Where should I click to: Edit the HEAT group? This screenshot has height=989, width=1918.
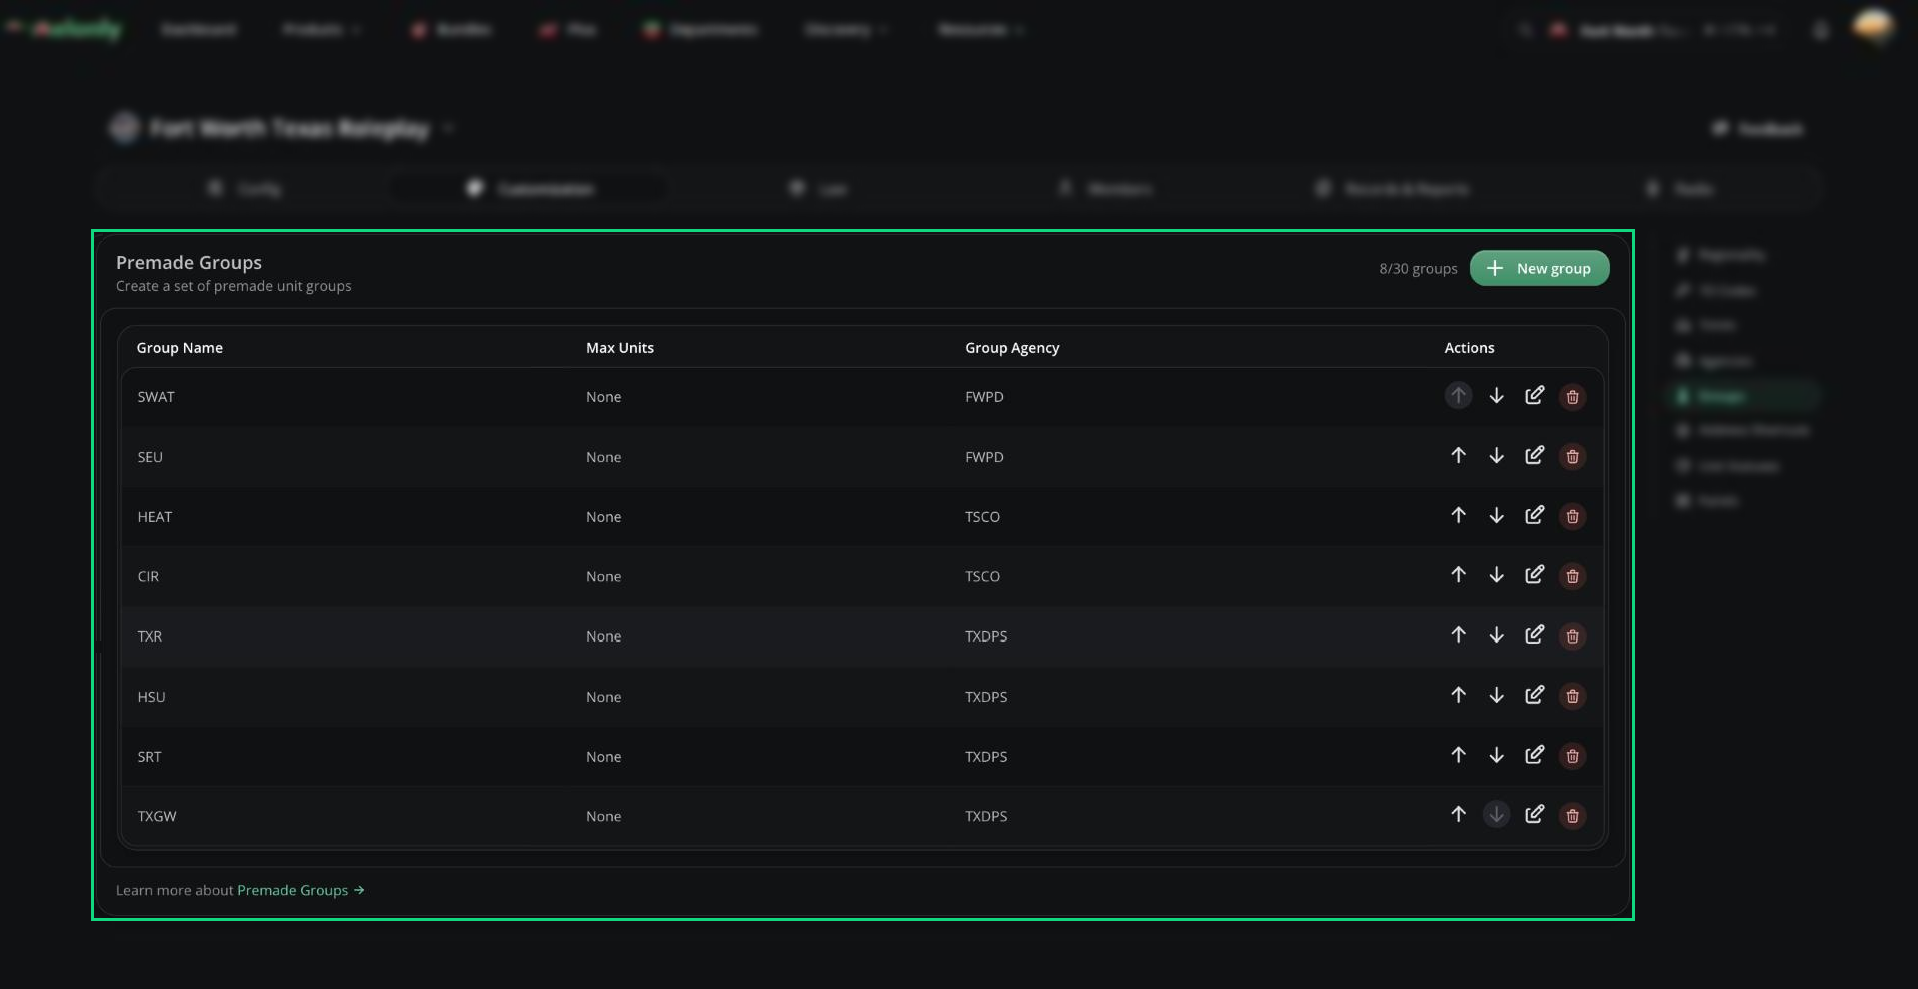click(1534, 516)
